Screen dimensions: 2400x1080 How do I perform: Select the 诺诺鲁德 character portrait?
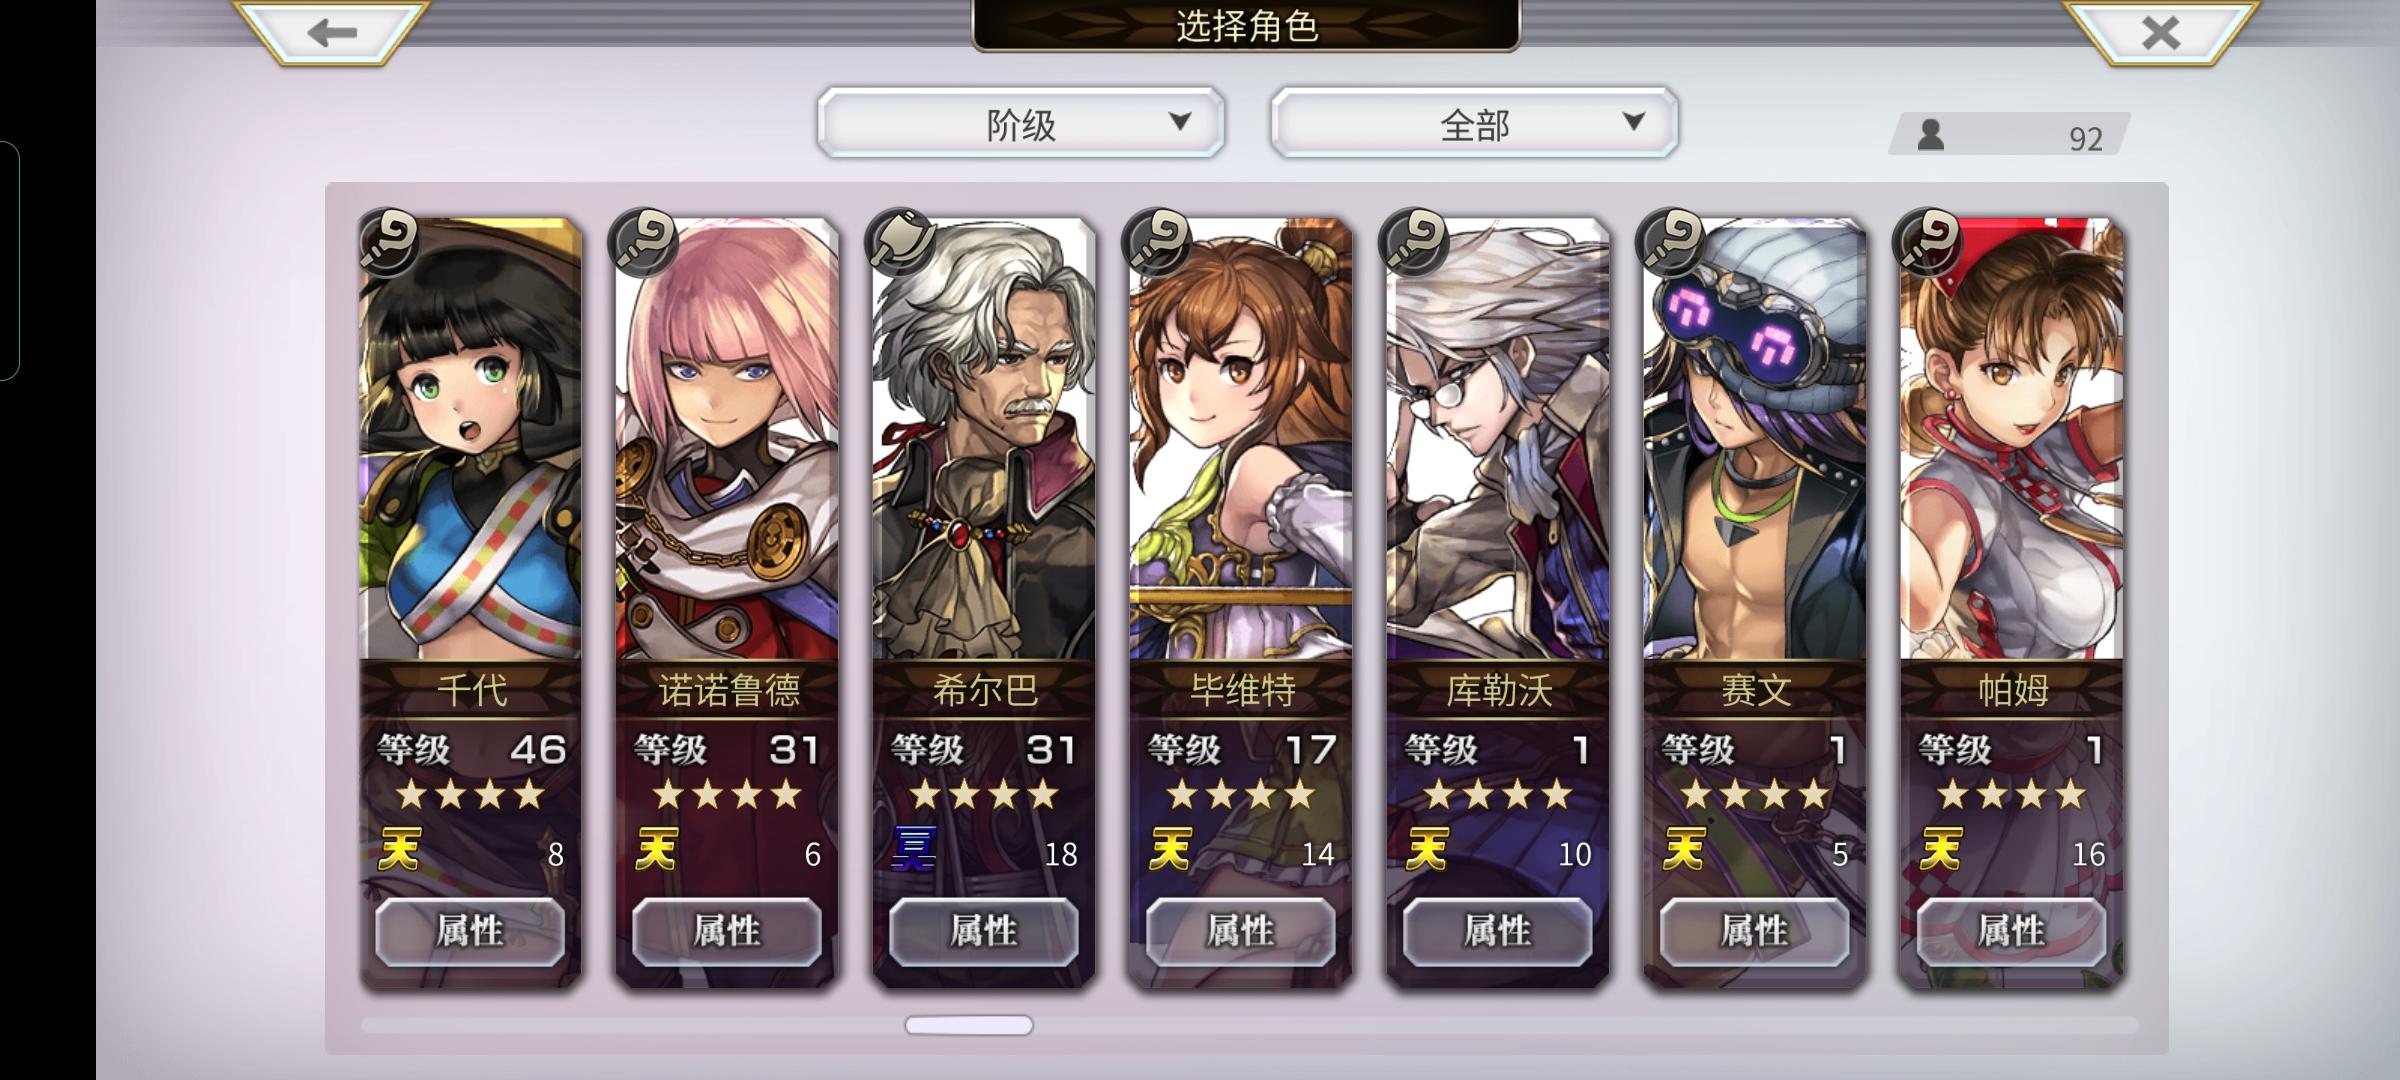pos(727,440)
